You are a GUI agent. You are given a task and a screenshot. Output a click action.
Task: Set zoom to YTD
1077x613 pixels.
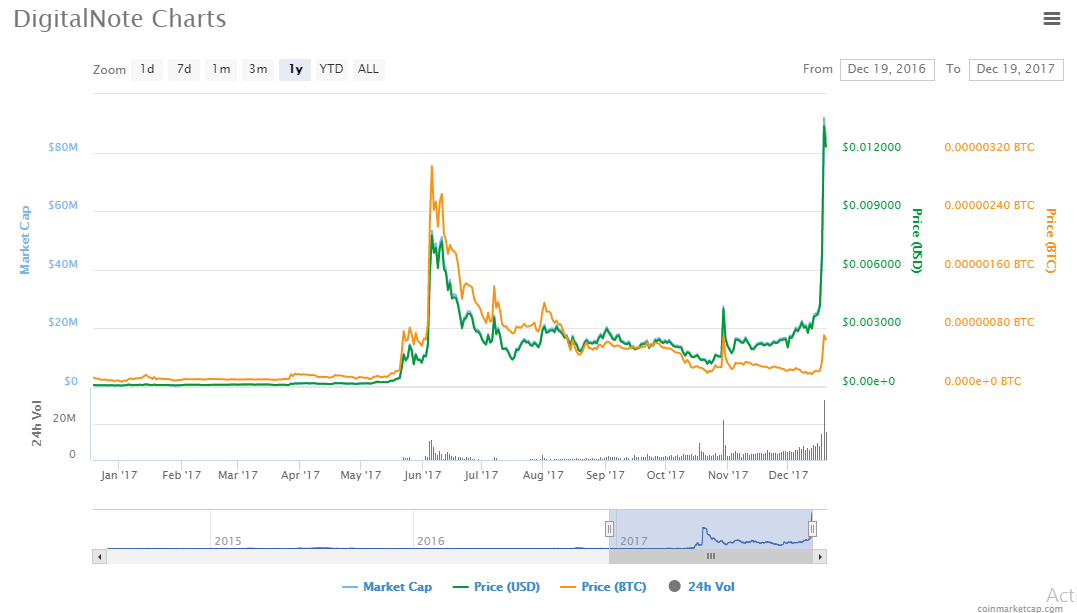tap(331, 69)
